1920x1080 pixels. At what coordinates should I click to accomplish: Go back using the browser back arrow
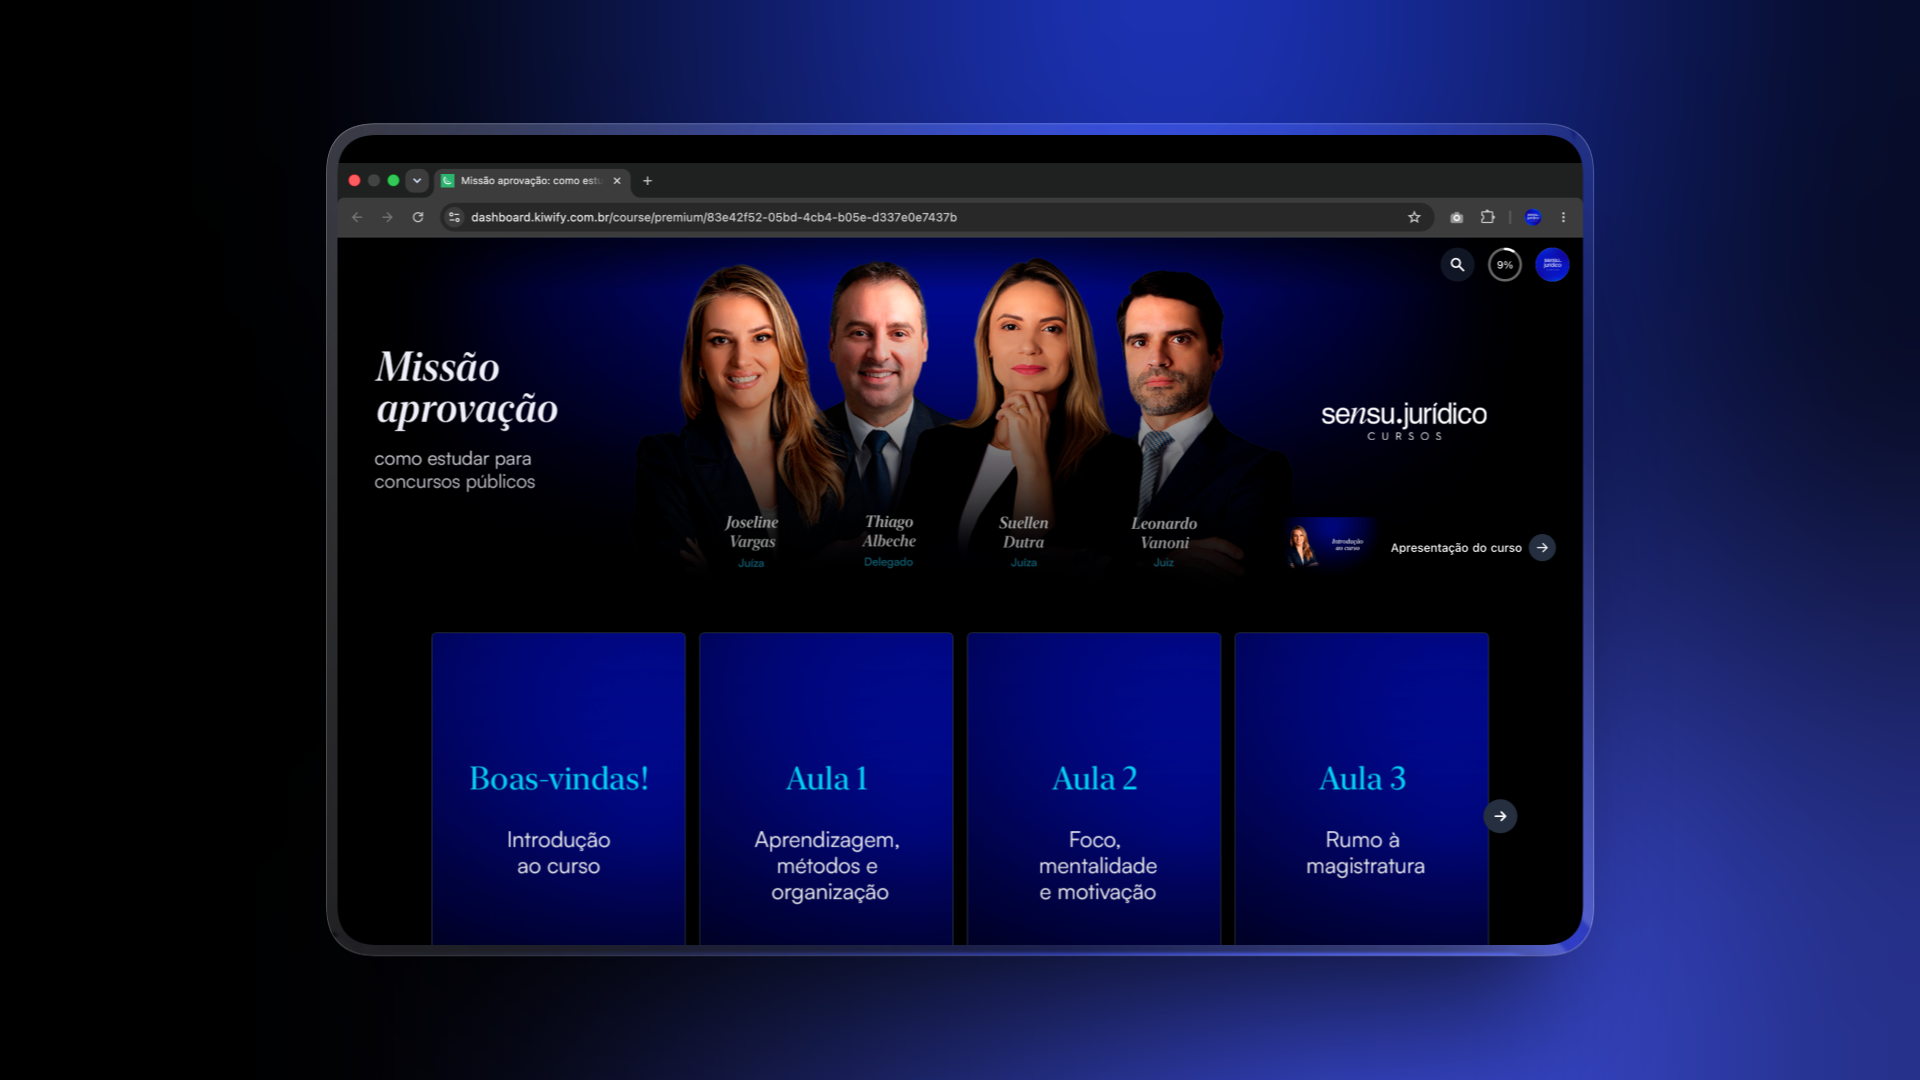pos(357,217)
